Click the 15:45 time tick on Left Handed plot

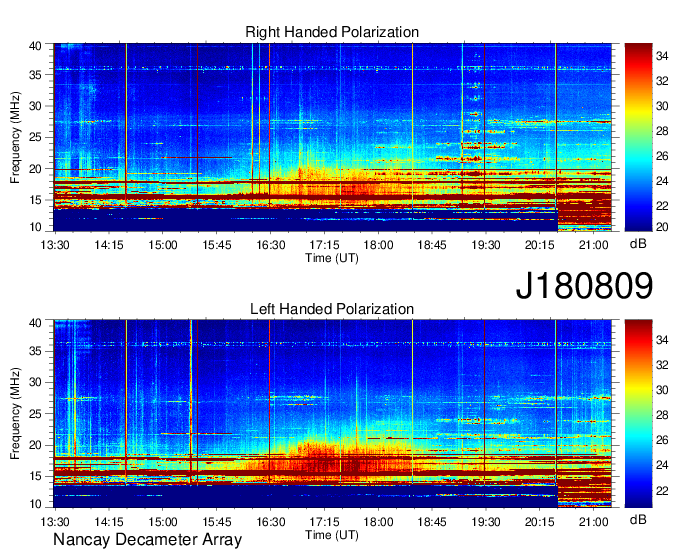tap(216, 522)
